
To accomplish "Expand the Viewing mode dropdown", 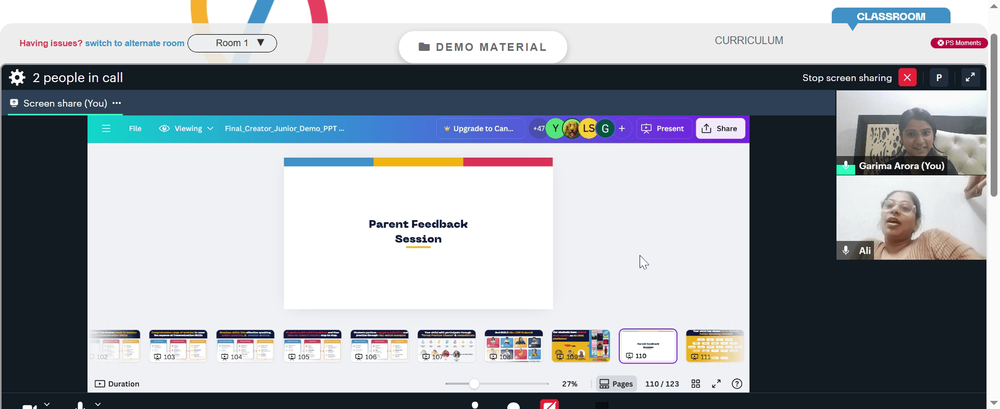I will [186, 128].
